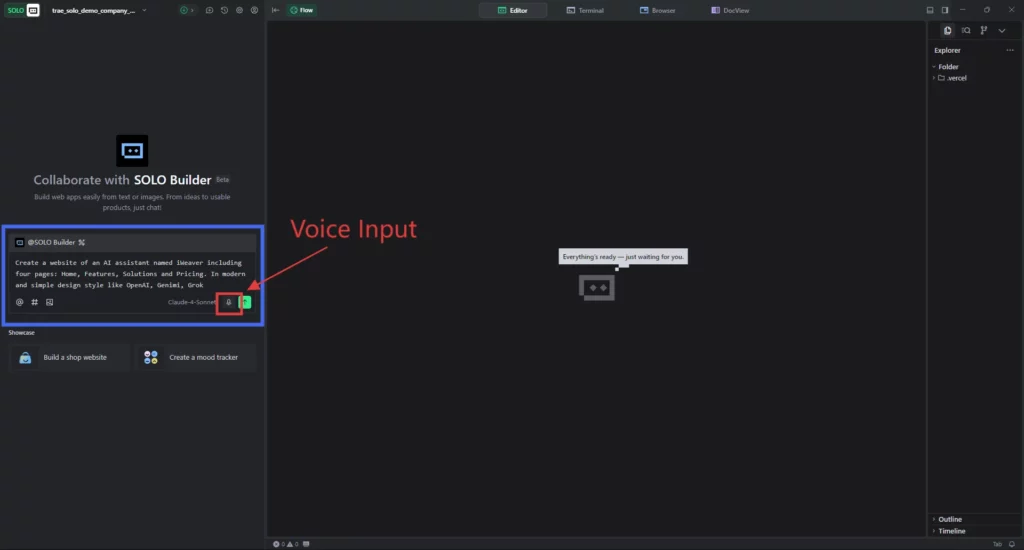Screen dimensions: 1024x550
Task: Click the Showcase heading
Action: 22,332
